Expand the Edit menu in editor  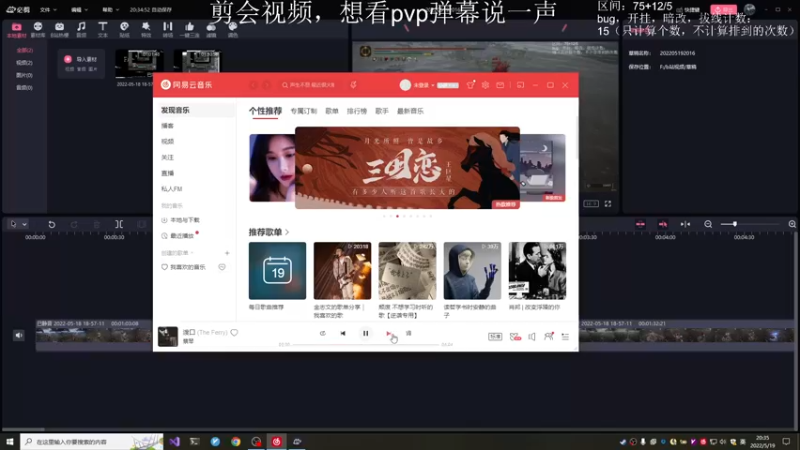[x=79, y=10]
